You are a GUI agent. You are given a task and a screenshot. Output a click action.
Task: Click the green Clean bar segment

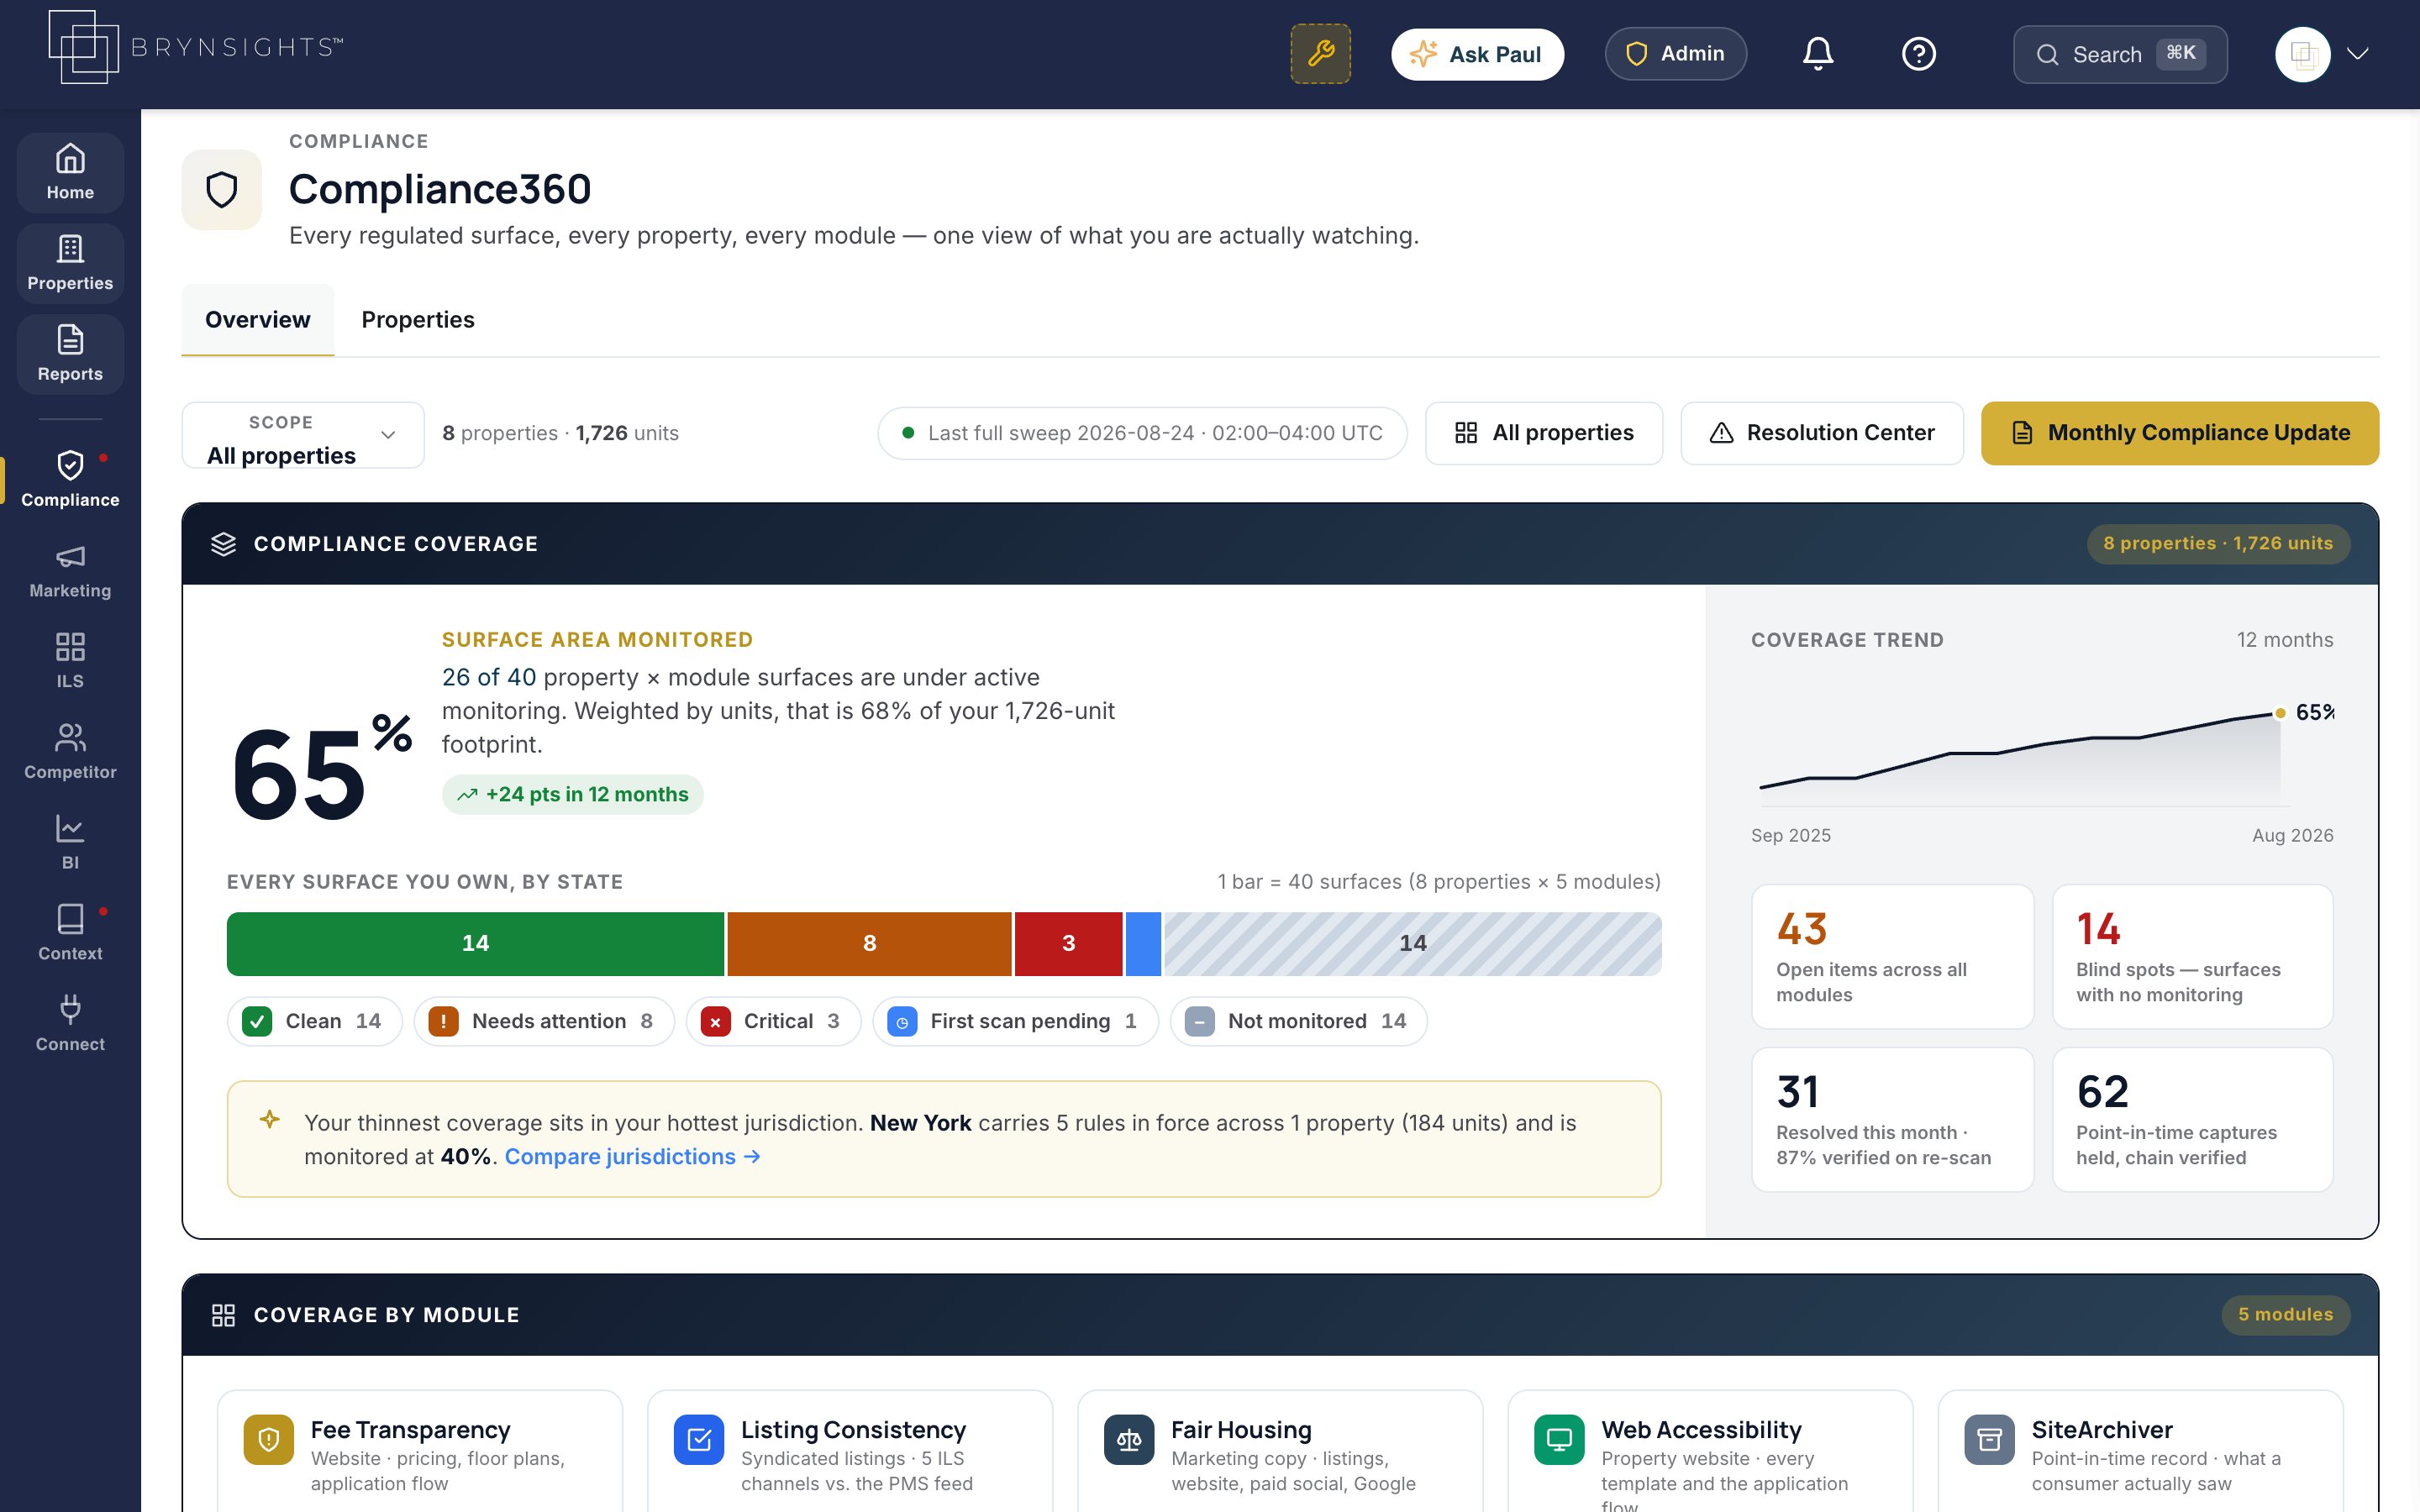point(475,943)
